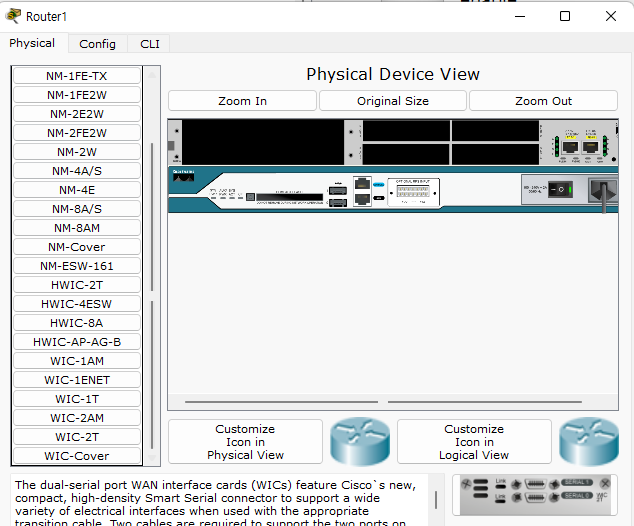Select the Physical tab

[32, 43]
